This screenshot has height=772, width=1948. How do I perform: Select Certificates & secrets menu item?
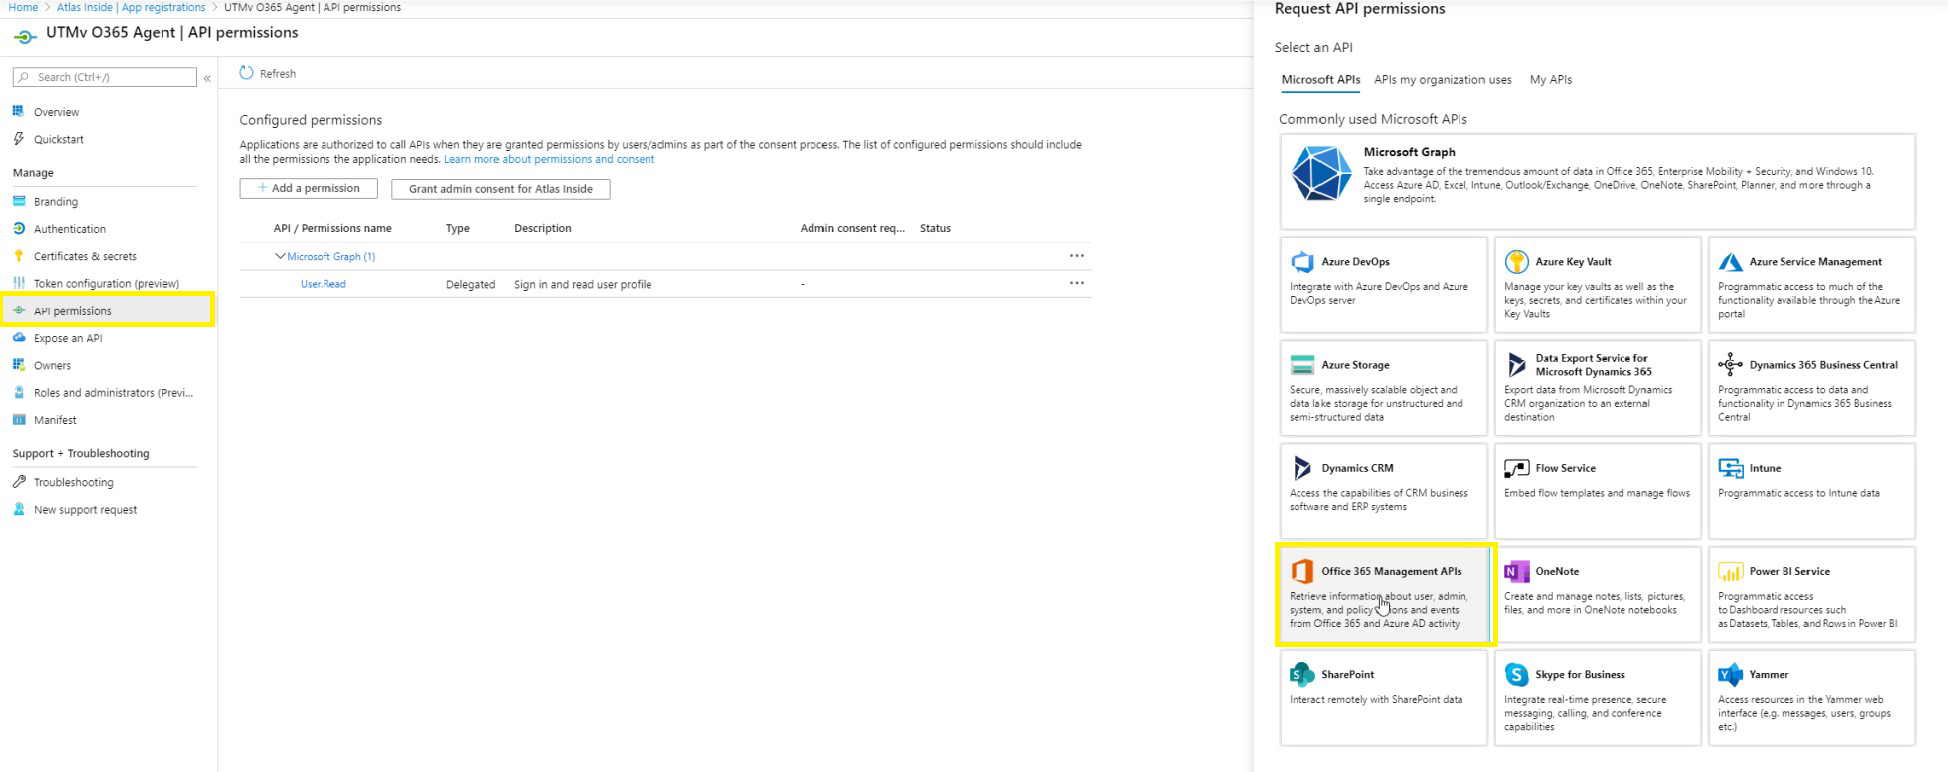85,256
